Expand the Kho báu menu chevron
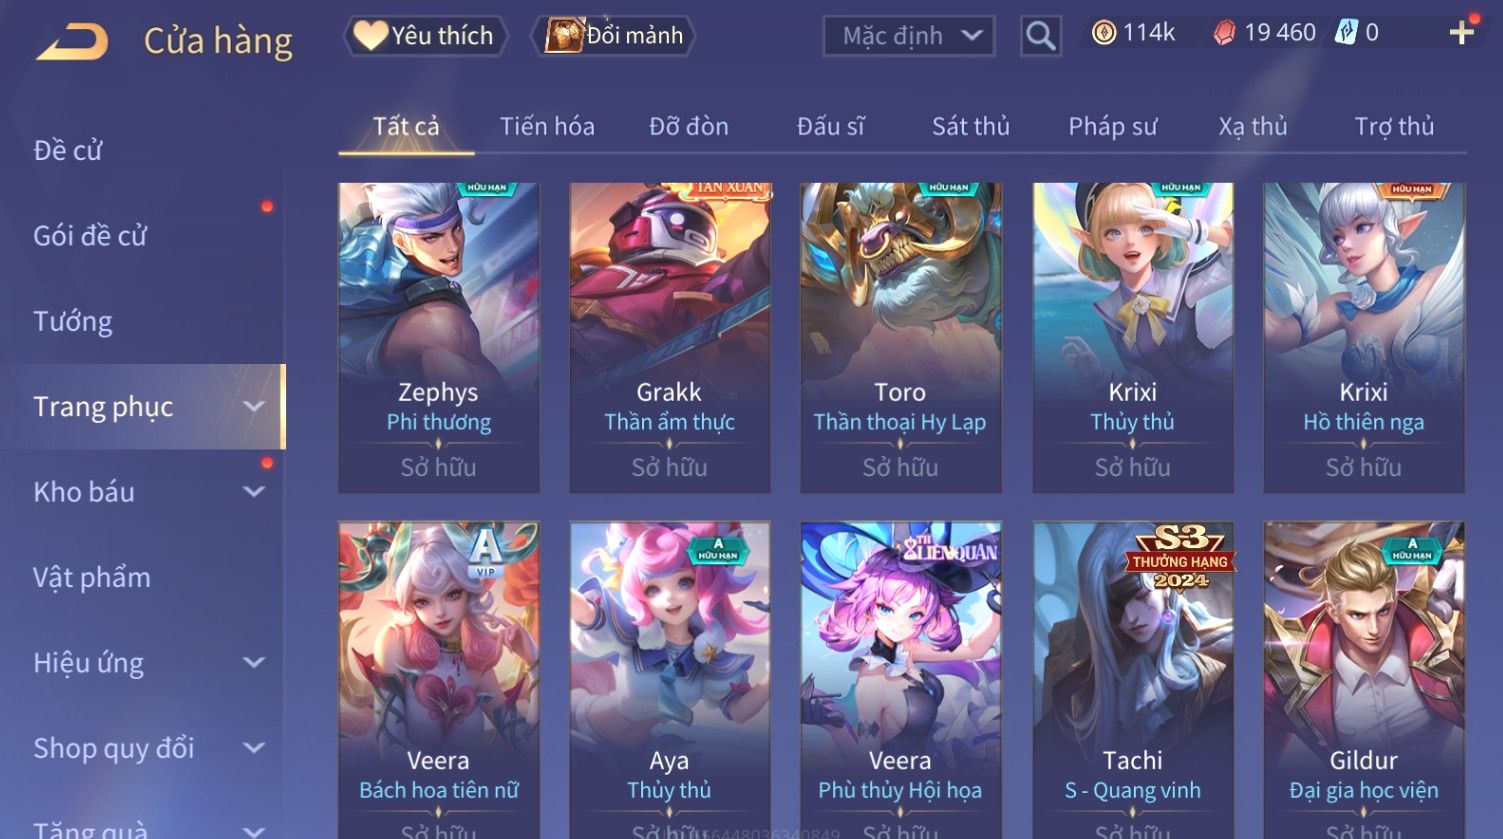Image resolution: width=1503 pixels, height=839 pixels. (x=254, y=492)
